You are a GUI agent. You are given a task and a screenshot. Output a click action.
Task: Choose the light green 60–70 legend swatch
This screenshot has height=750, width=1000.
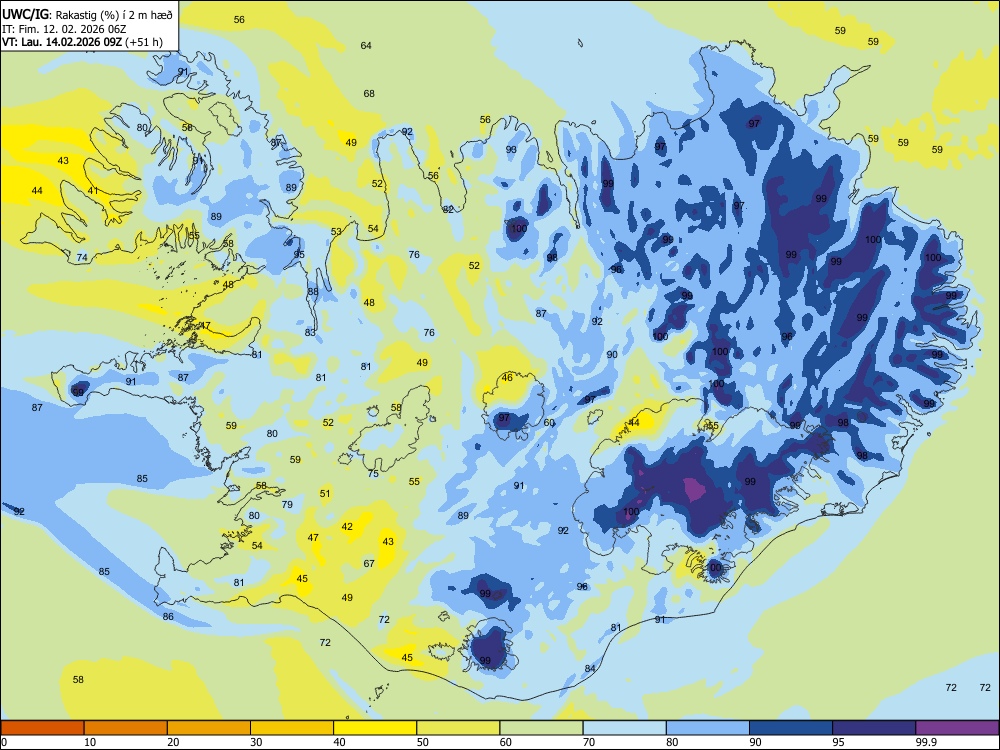[541, 728]
